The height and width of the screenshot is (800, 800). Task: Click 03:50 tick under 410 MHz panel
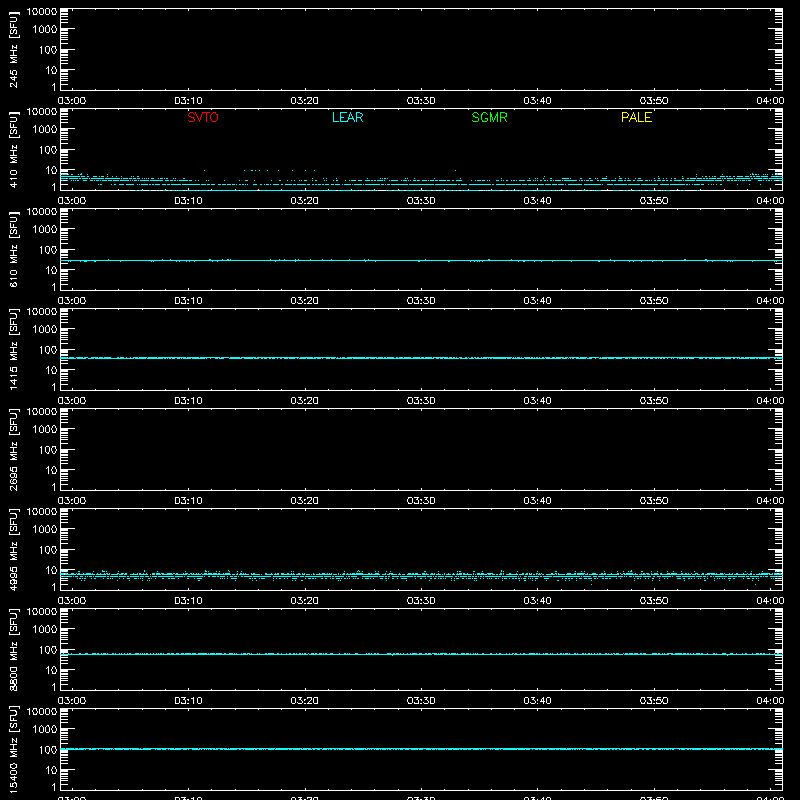click(x=654, y=201)
